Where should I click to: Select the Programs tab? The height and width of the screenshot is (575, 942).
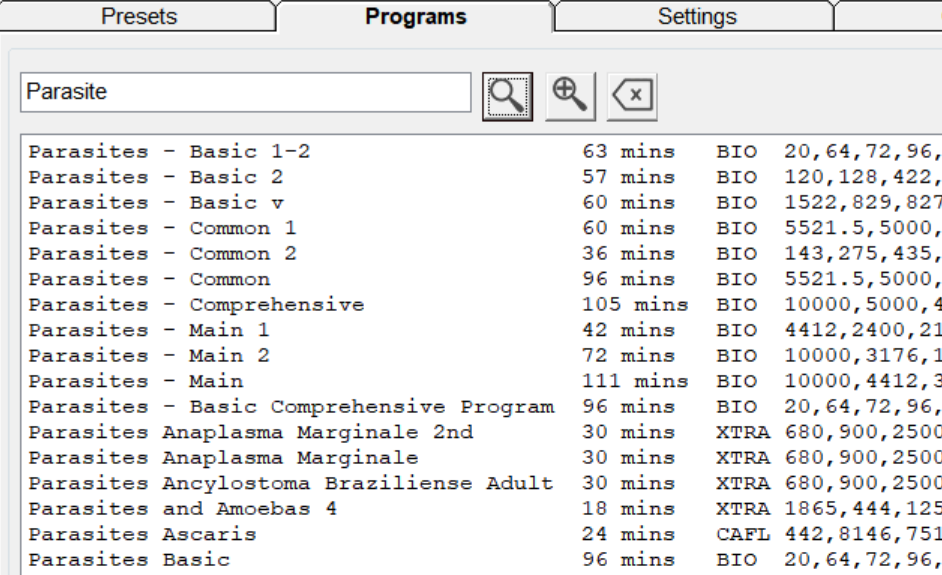click(x=415, y=17)
